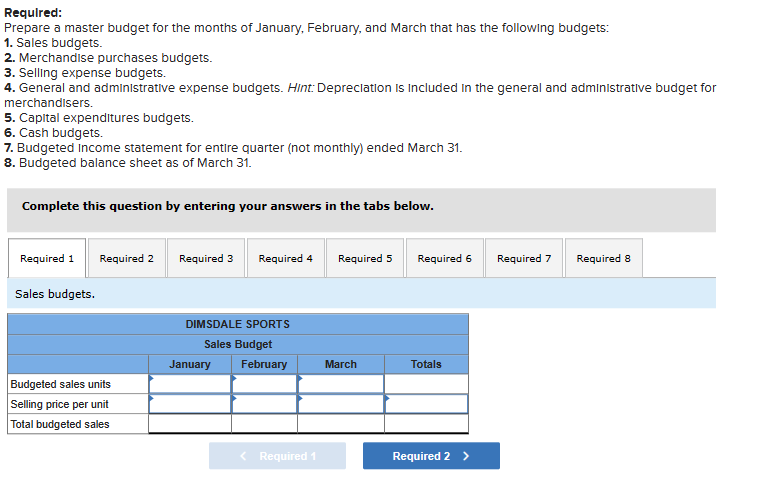Switch to the Required 8 tab
The height and width of the screenshot is (479, 774).
pyautogui.click(x=603, y=258)
